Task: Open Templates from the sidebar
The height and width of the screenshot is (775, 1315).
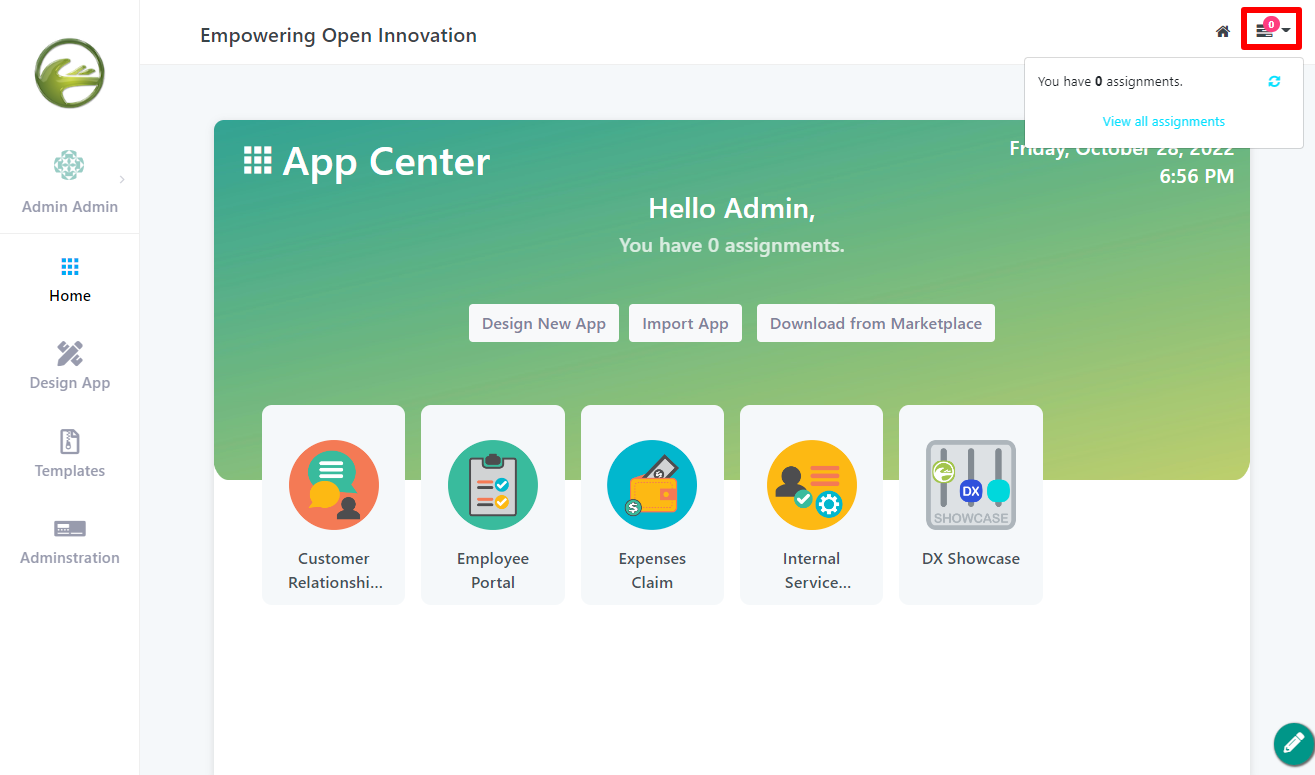Action: (x=70, y=454)
